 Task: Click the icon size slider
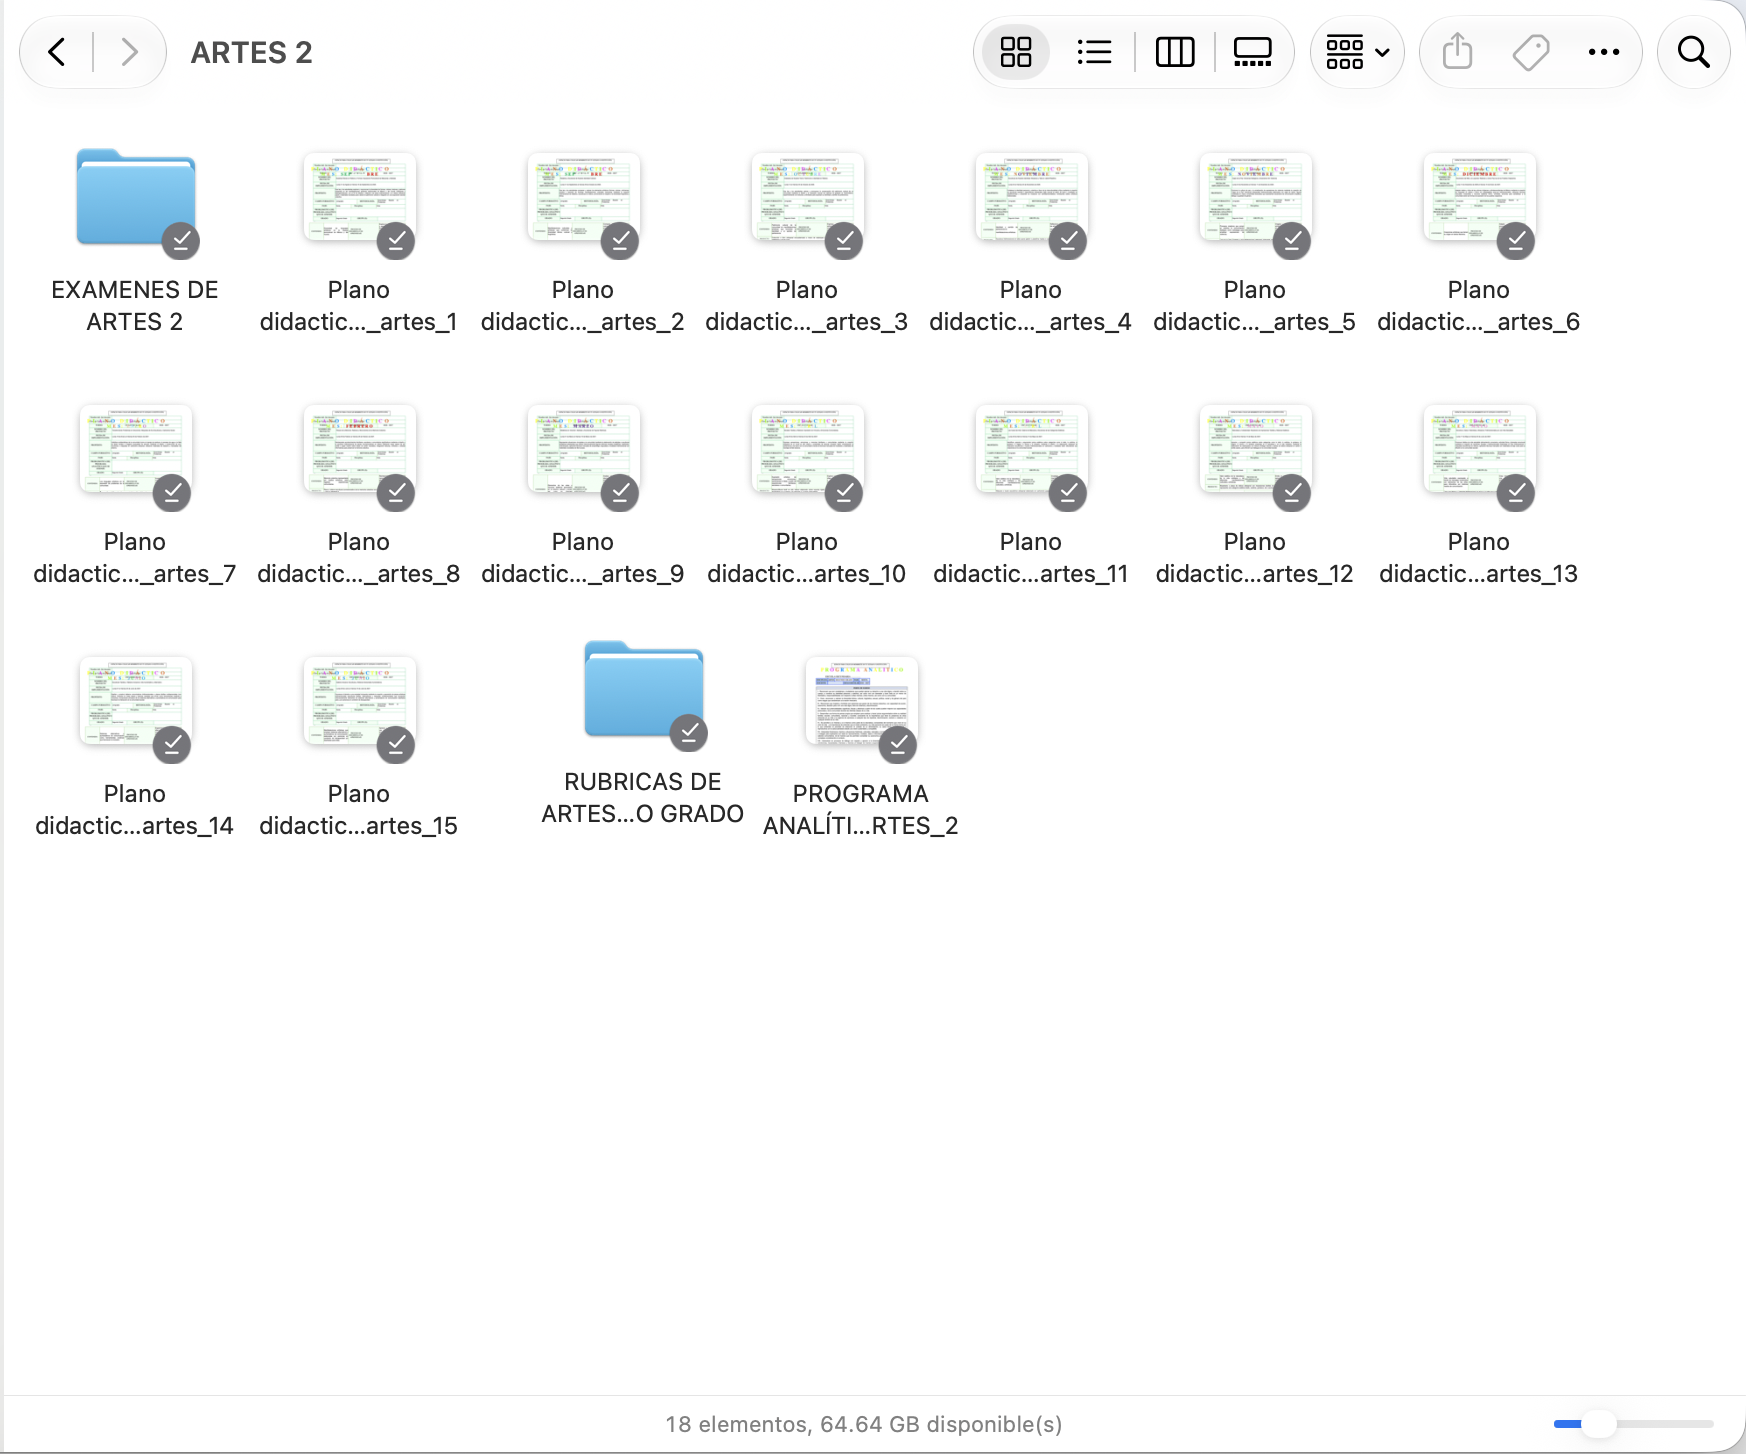[x=1634, y=1423]
